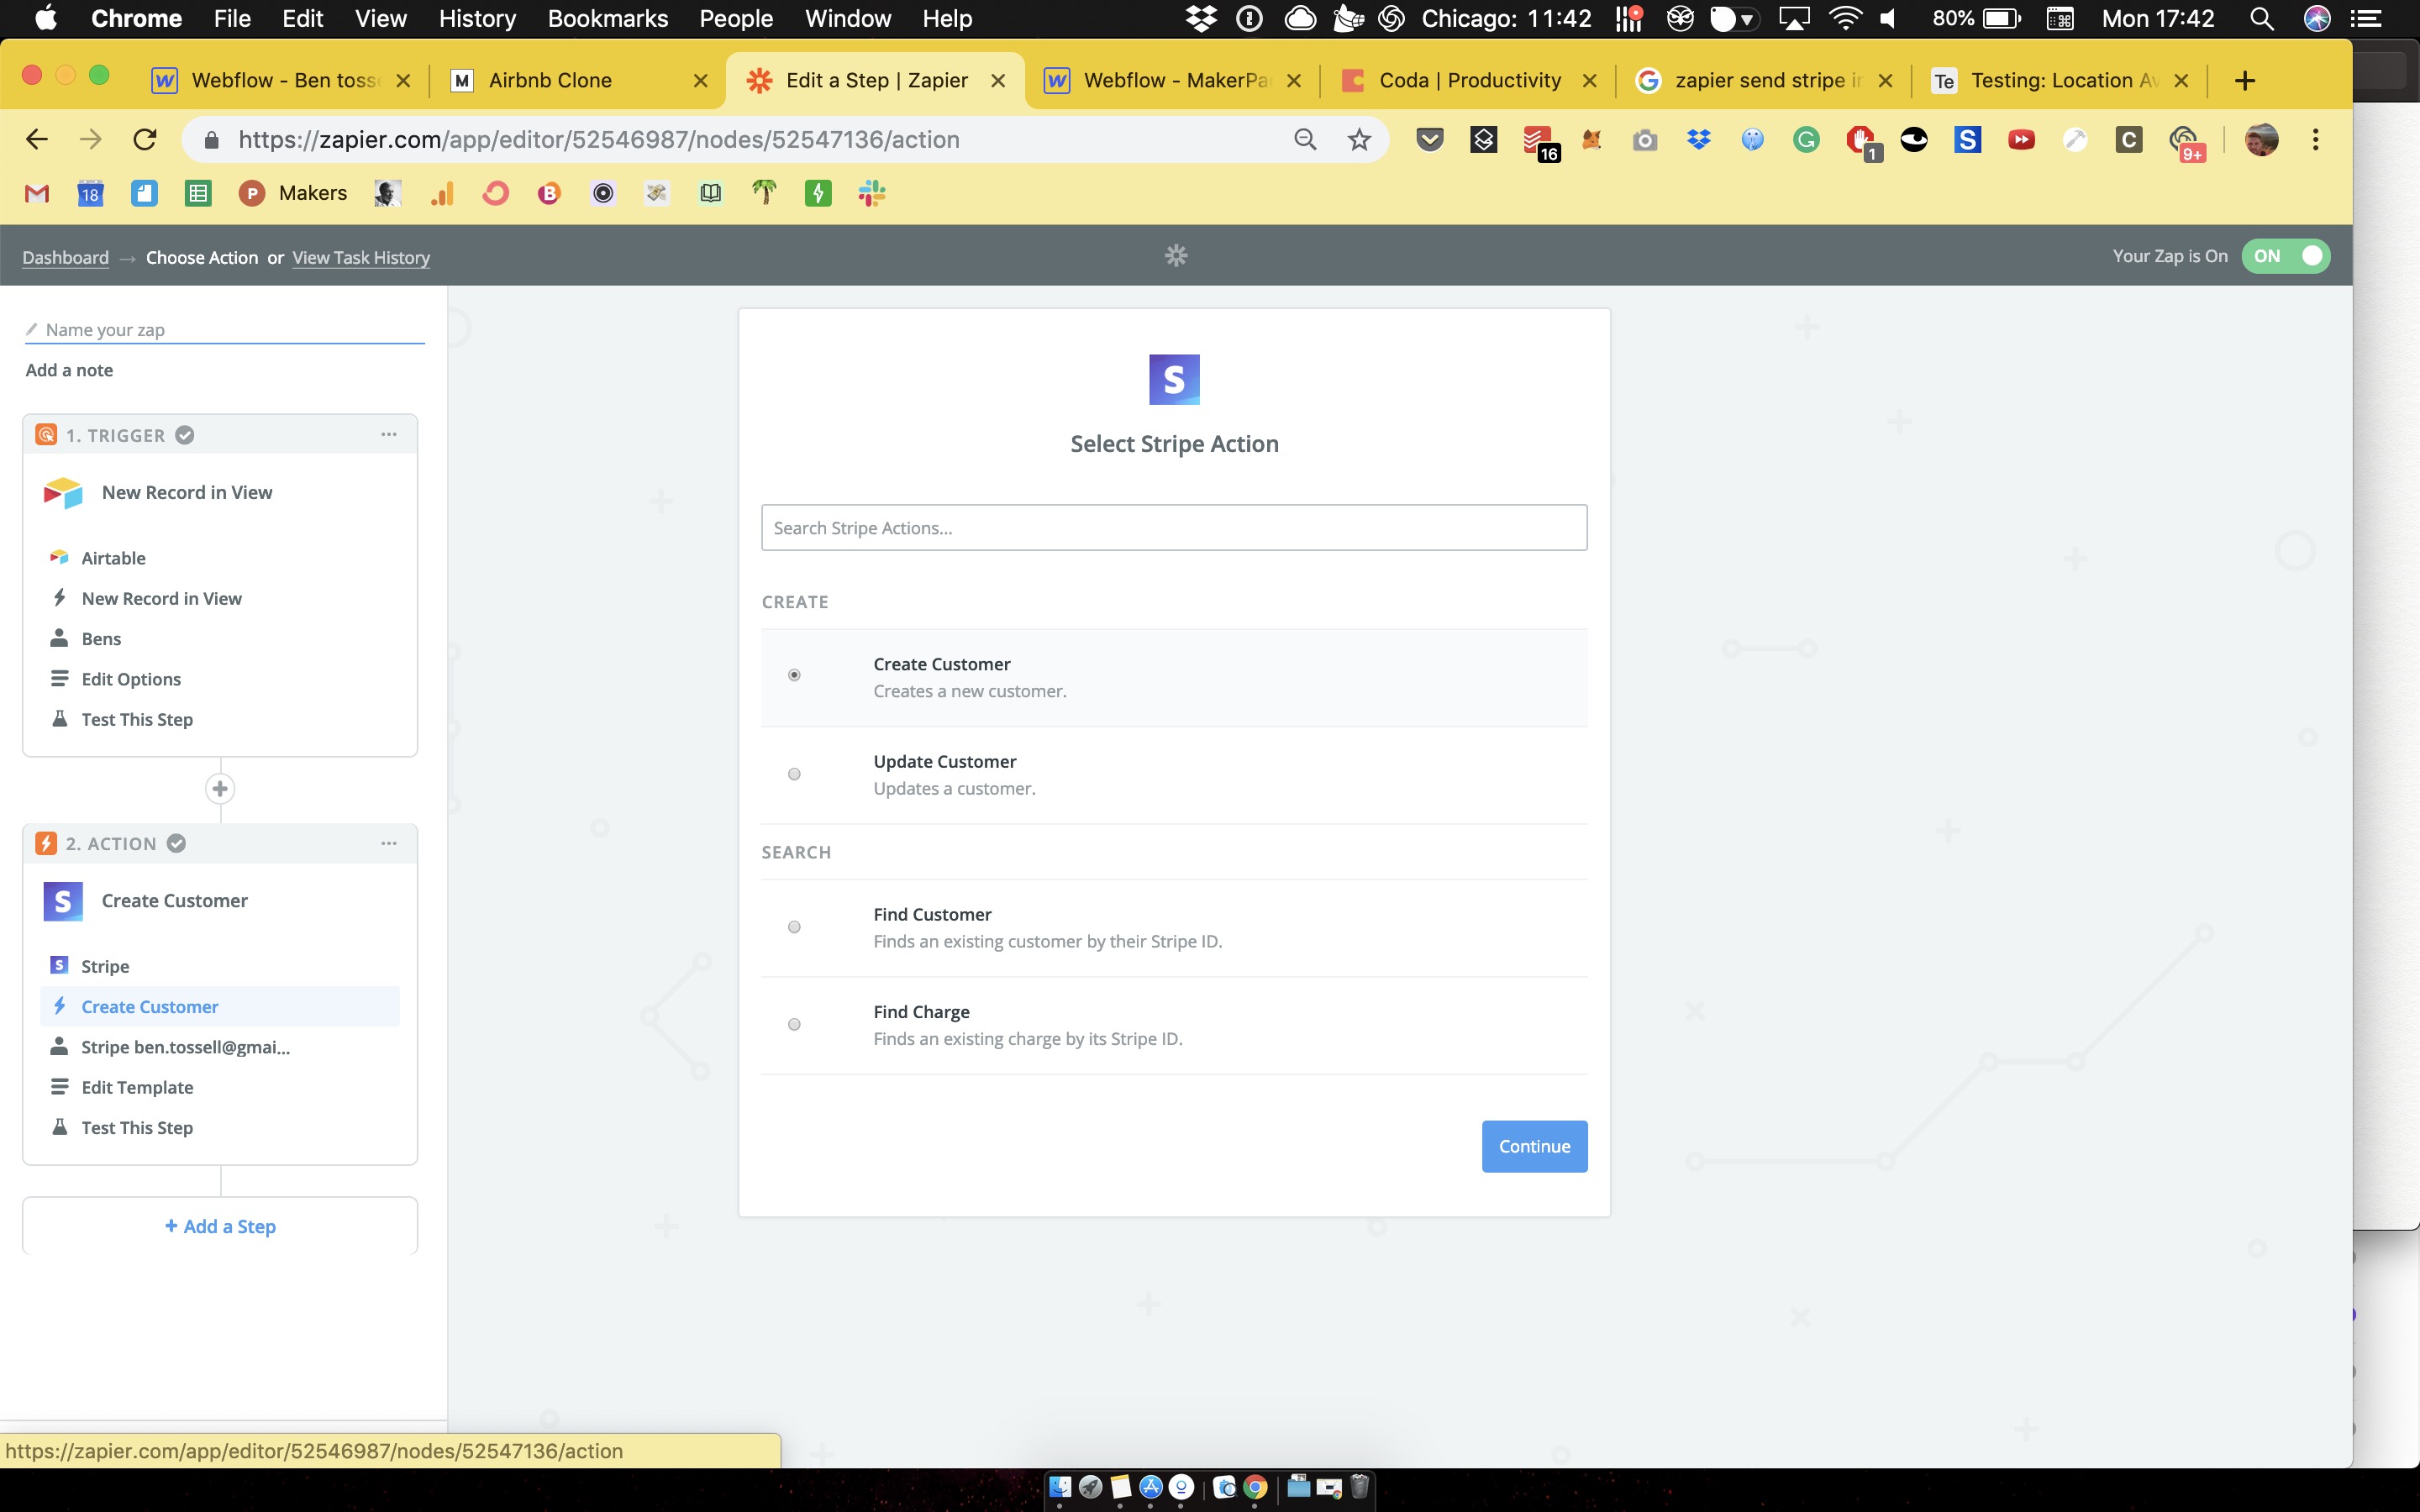Image resolution: width=2420 pixels, height=1512 pixels.
Task: Reload the page with refresh icon
Action: point(145,140)
